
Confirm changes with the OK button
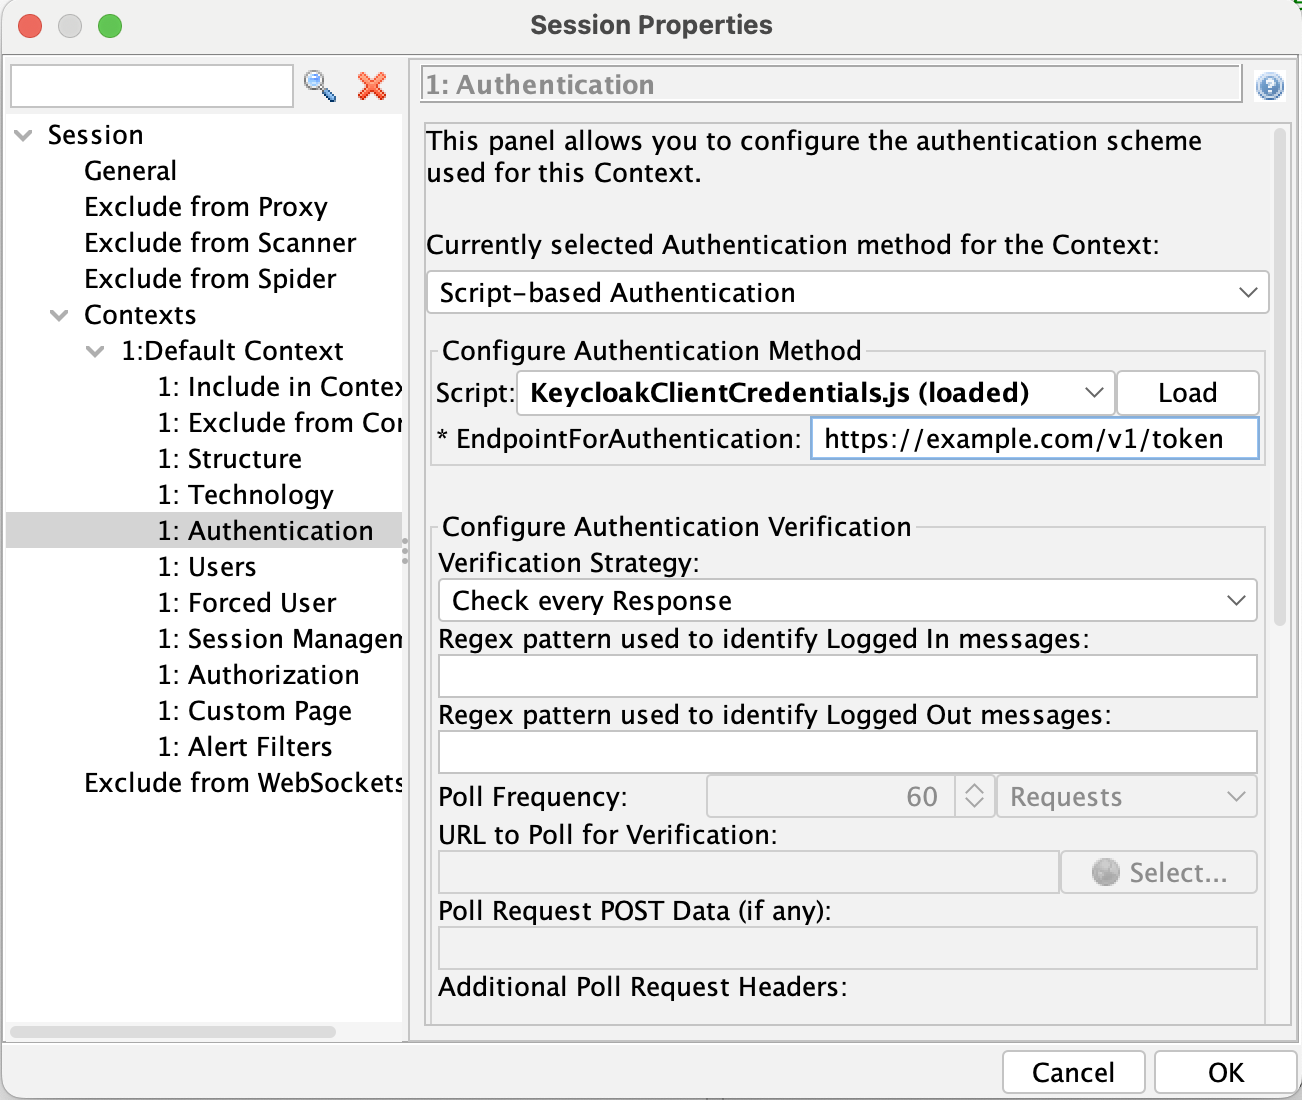[x=1225, y=1071]
